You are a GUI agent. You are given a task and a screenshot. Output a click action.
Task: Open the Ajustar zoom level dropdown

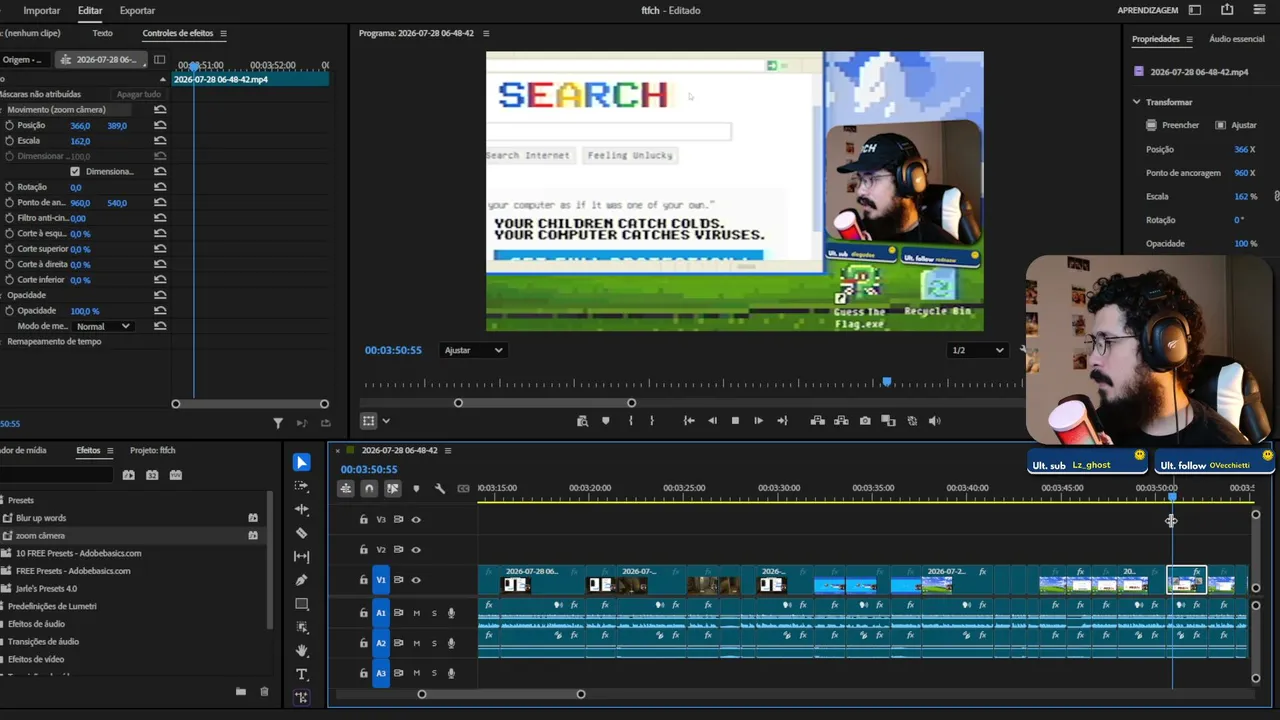[473, 350]
